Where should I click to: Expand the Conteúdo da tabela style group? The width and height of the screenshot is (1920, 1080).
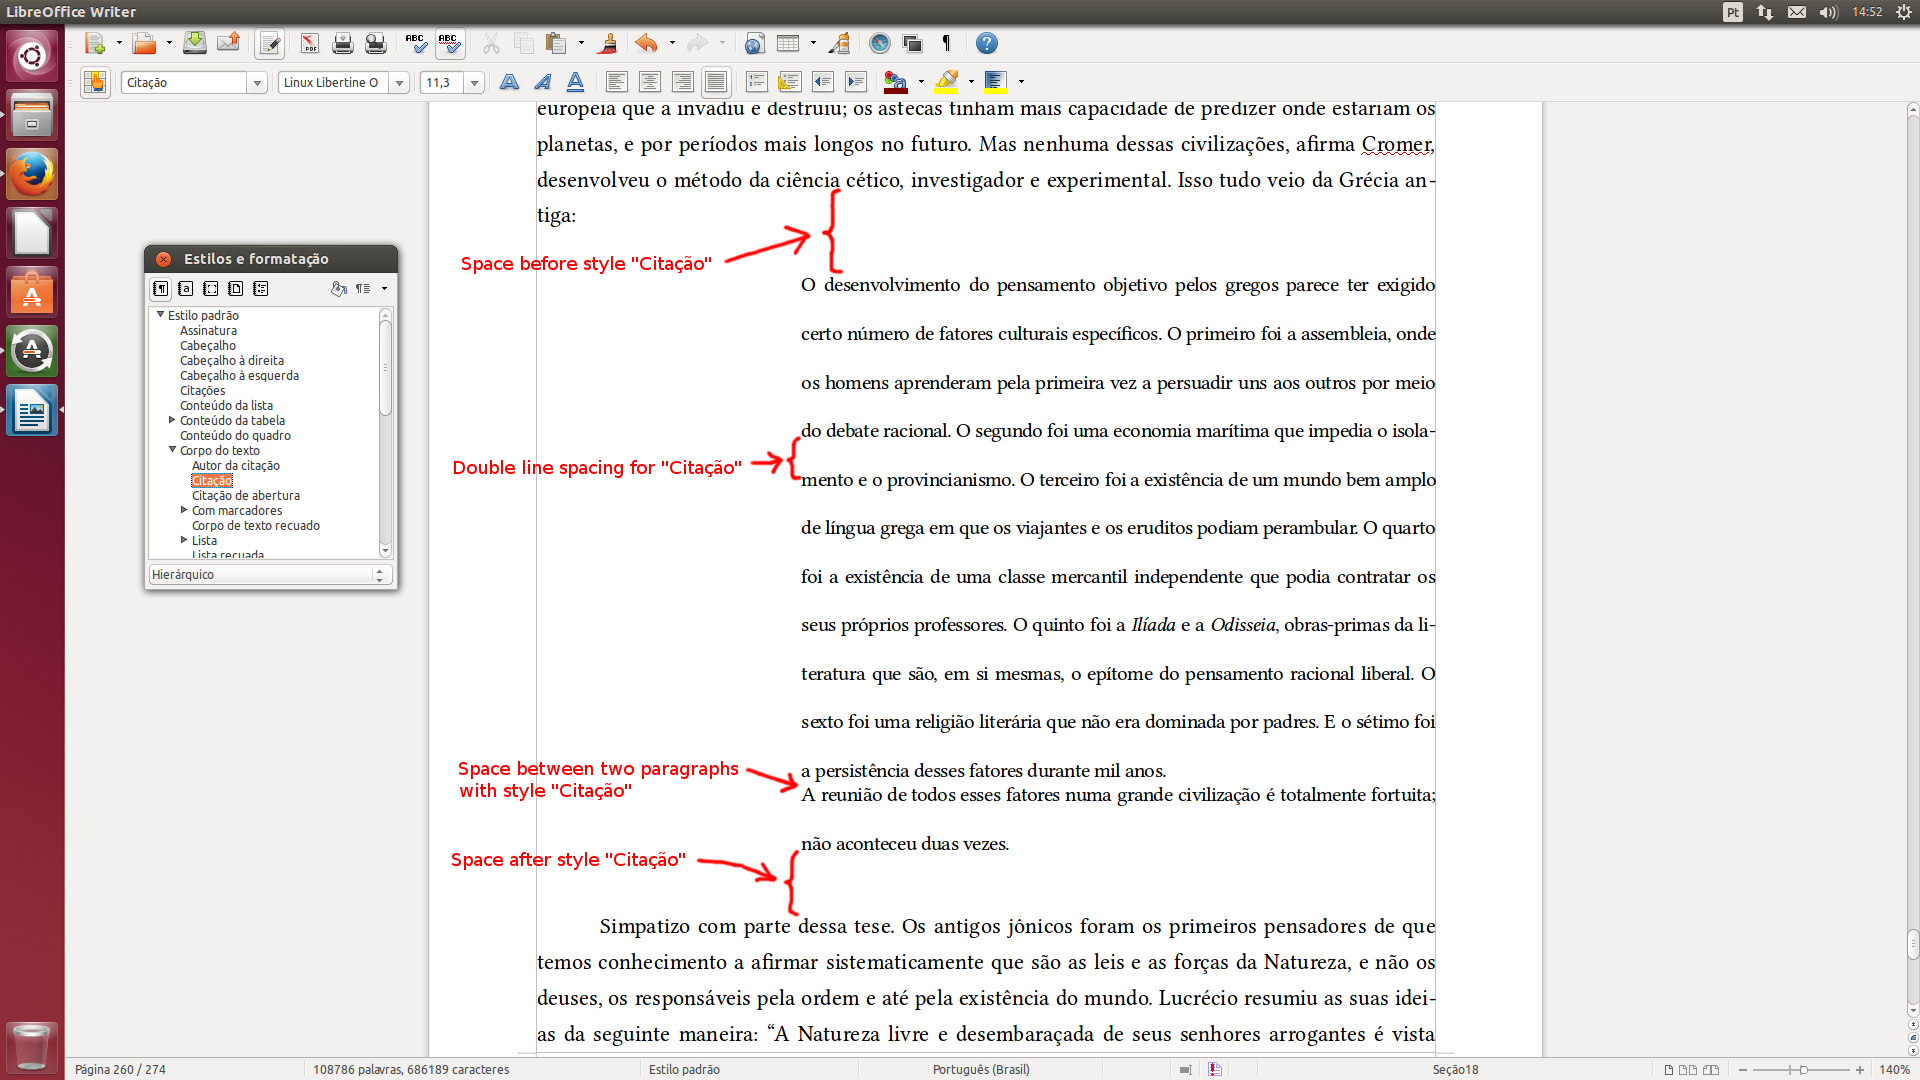point(172,420)
